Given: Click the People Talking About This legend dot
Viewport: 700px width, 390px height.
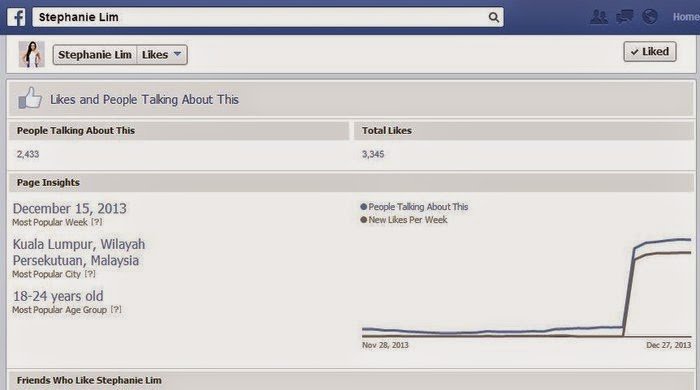Looking at the screenshot, I should tap(363, 207).
